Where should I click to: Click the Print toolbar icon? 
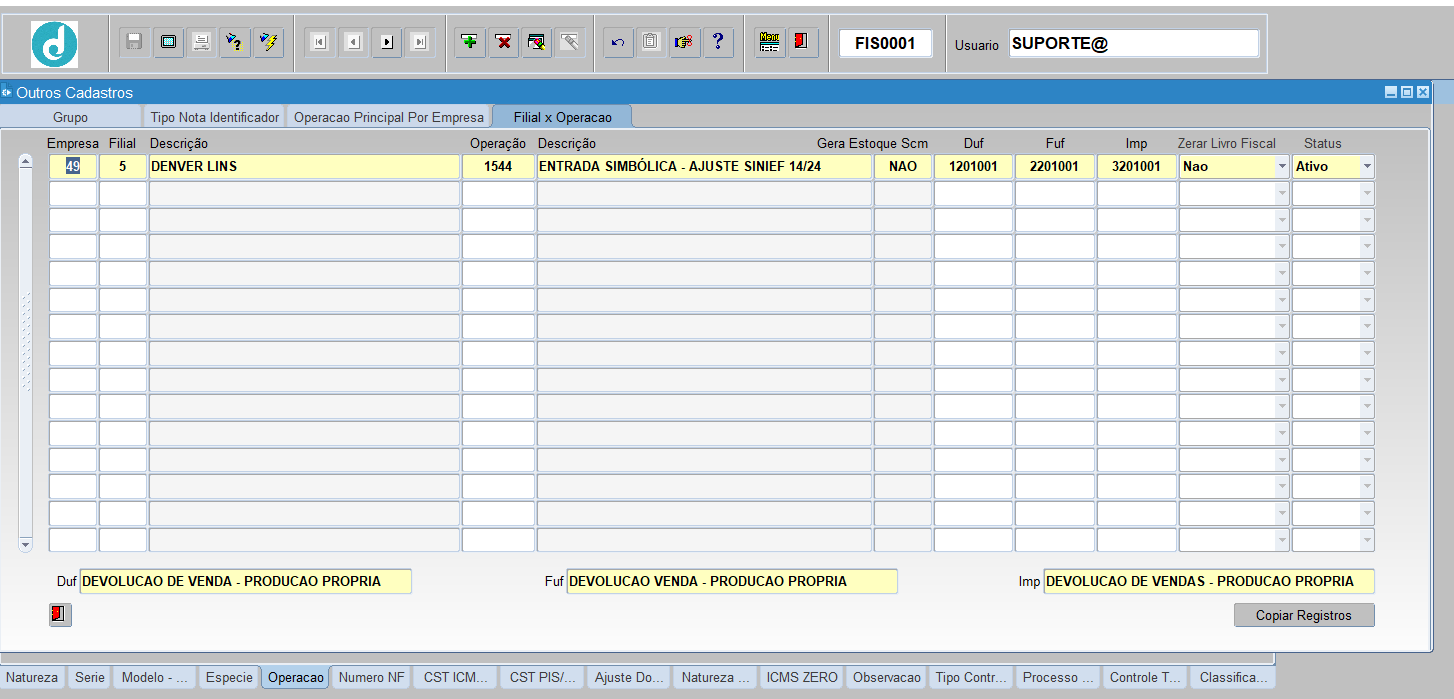pyautogui.click(x=201, y=42)
